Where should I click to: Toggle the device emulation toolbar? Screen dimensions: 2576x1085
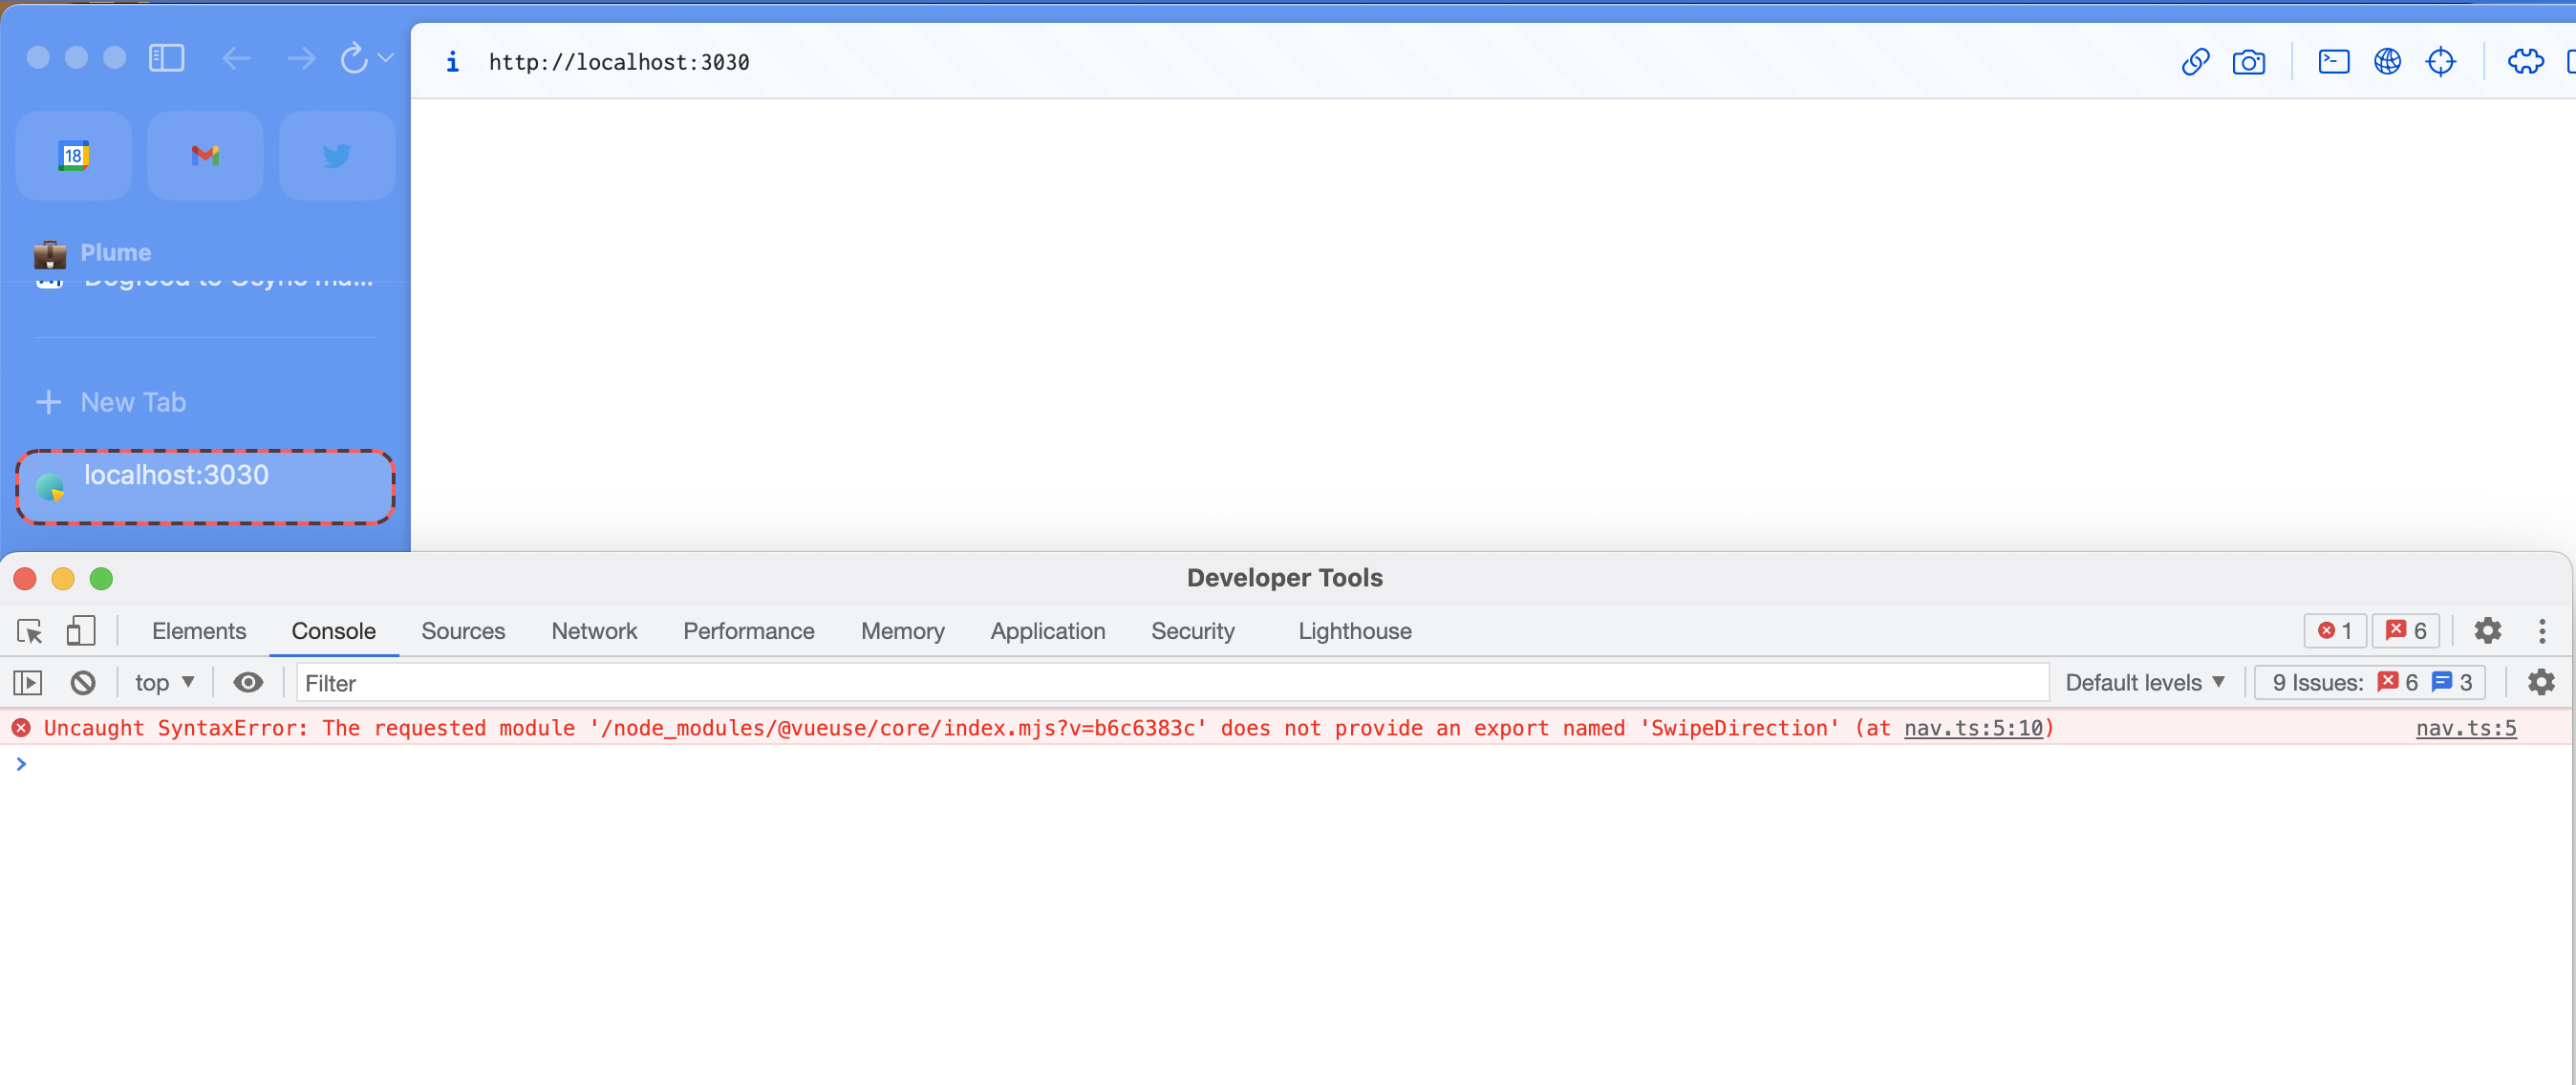[x=81, y=631]
